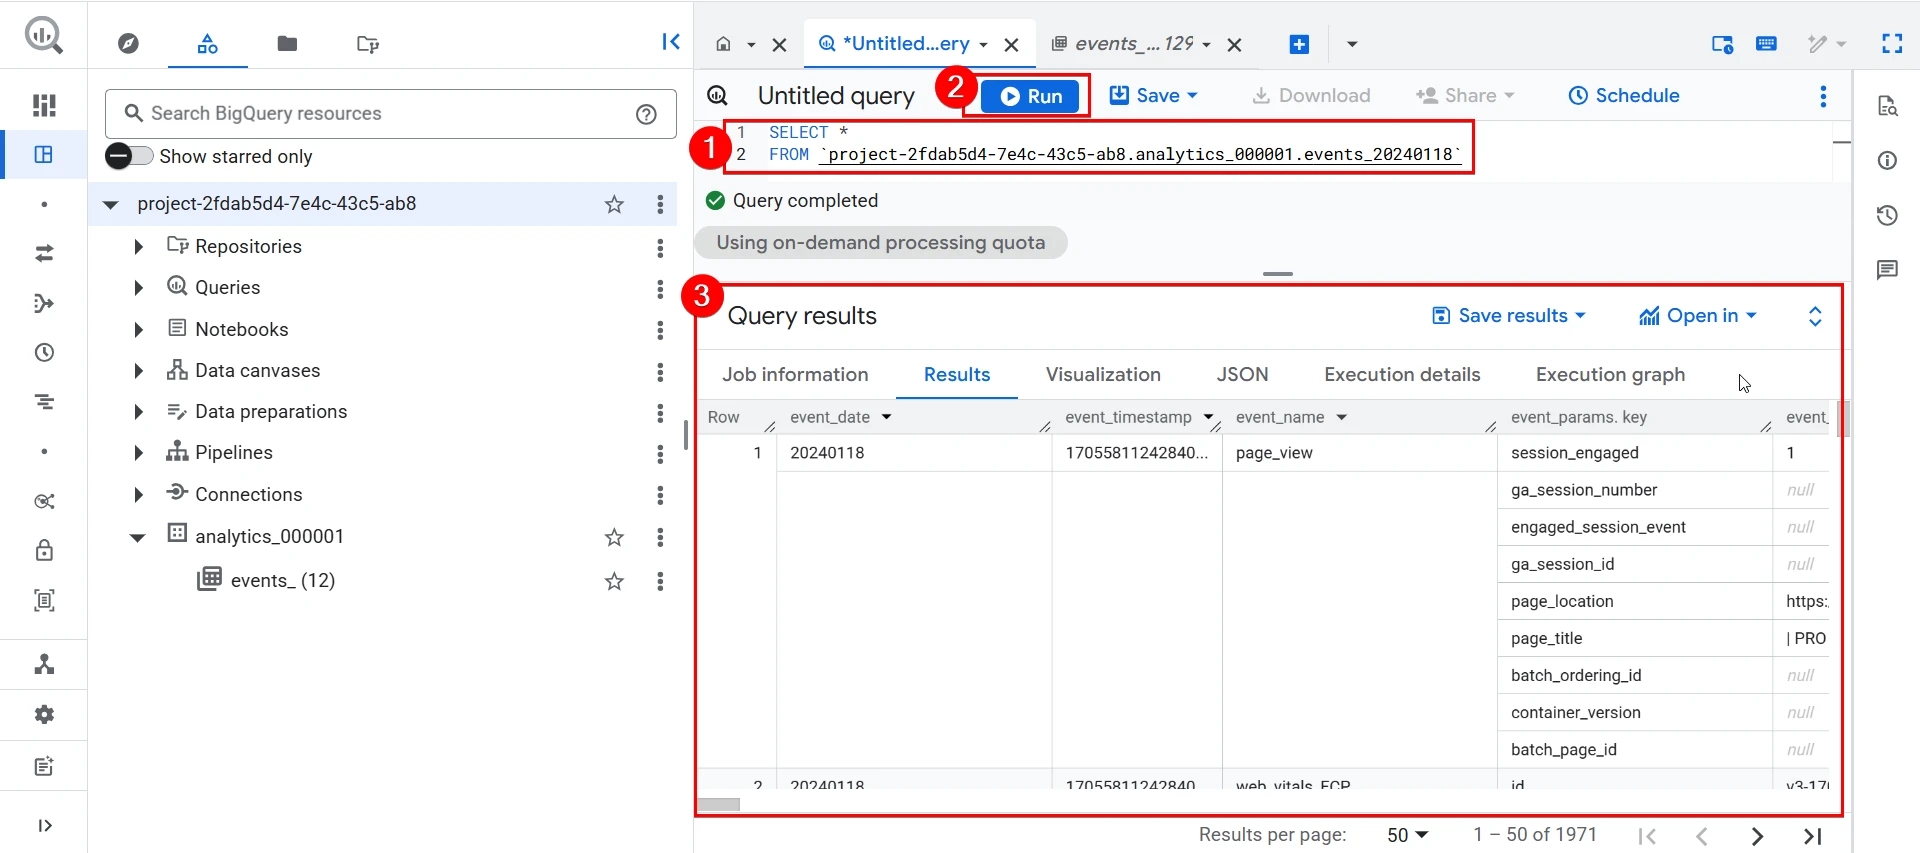Collapse the explorer panel with the arrow icon
Screen dimensions: 1920x853
[671, 42]
